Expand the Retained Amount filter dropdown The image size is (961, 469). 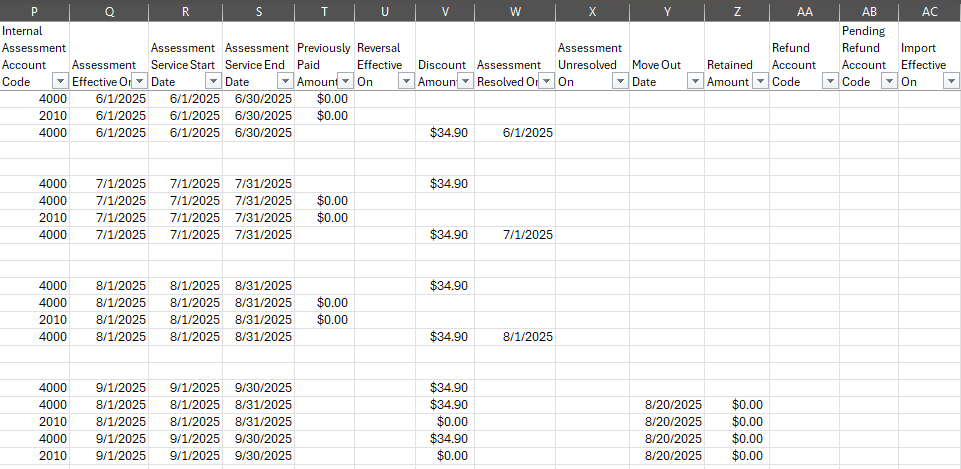[759, 82]
